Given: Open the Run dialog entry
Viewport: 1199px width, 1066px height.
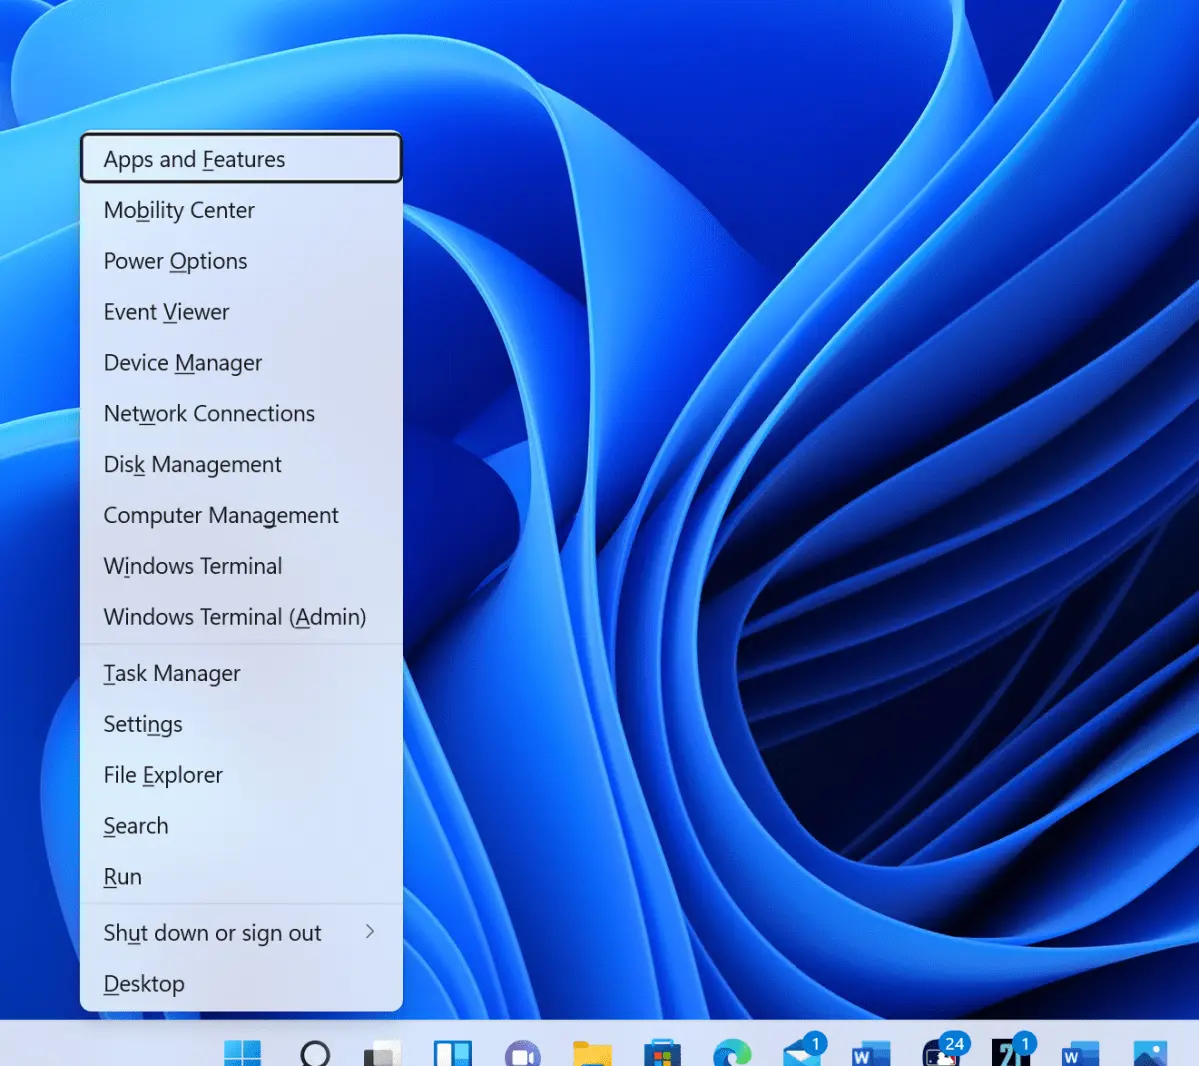Looking at the screenshot, I should pos(241,876).
